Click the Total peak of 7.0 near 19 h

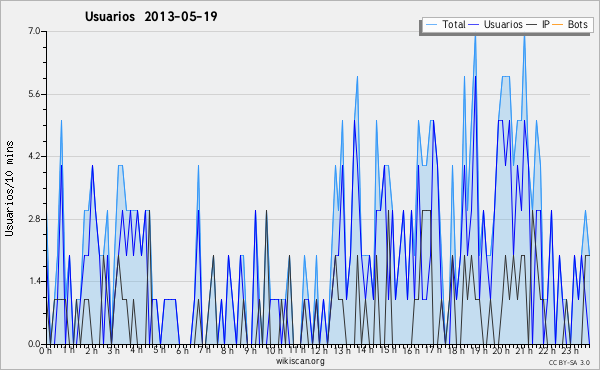coord(475,36)
